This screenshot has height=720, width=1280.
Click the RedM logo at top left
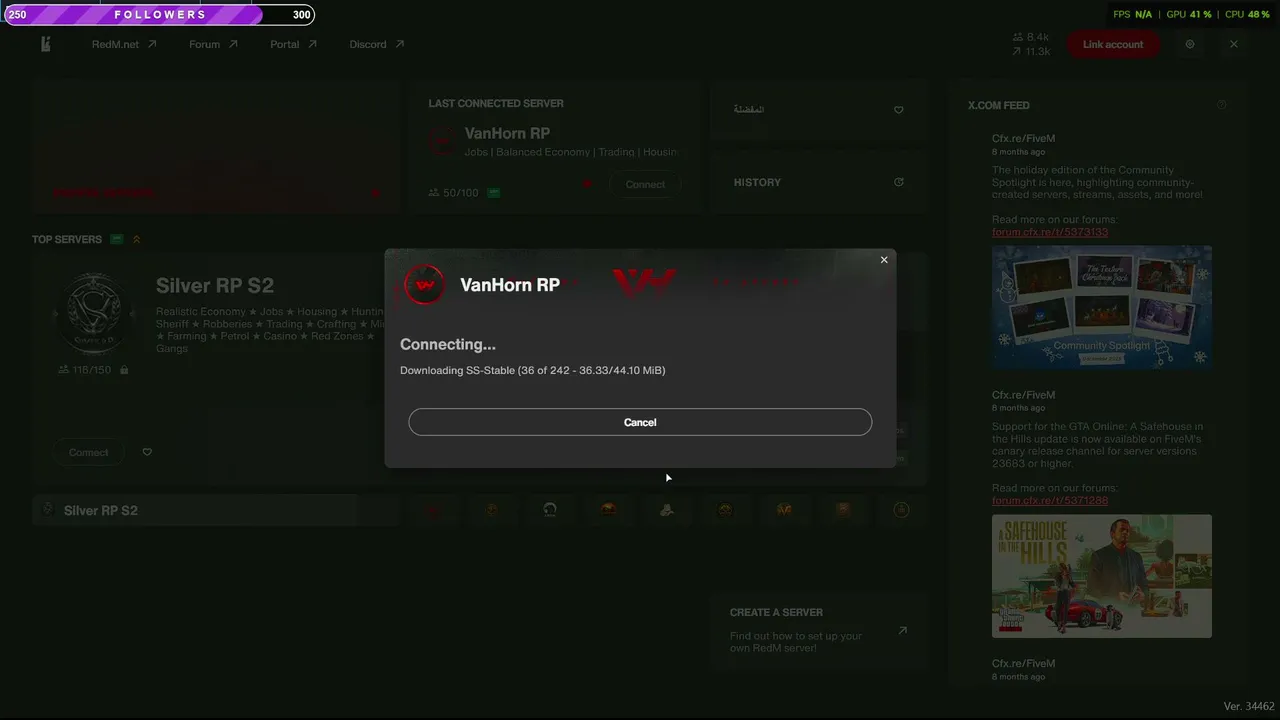pos(46,44)
